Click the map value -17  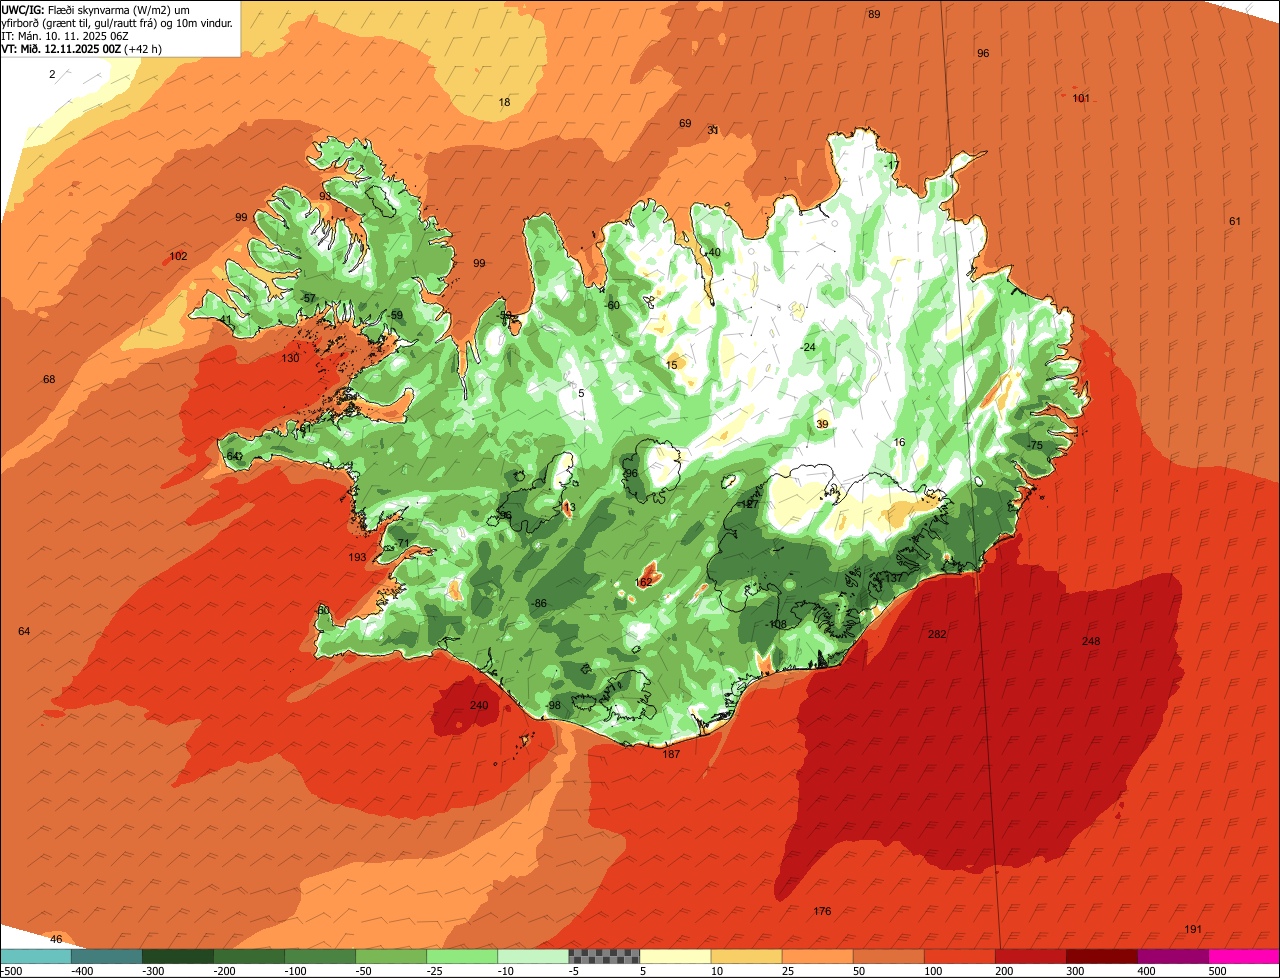tap(891, 165)
